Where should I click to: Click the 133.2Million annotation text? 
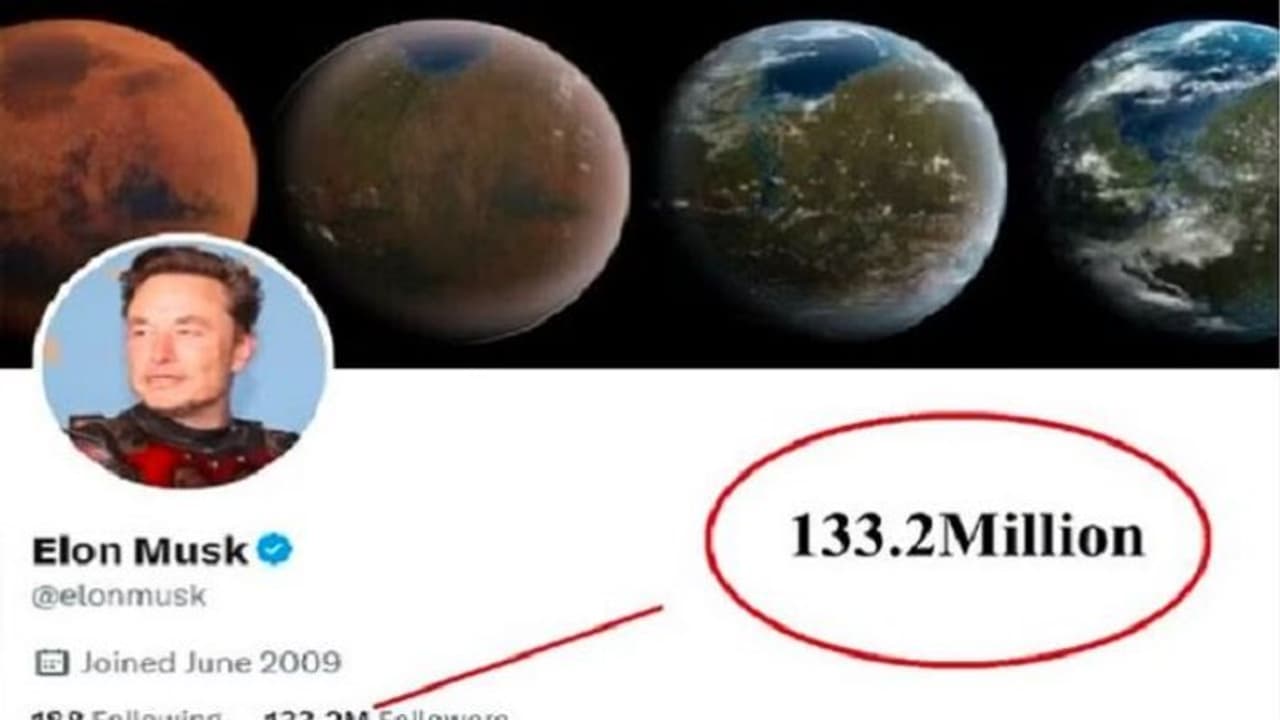pos(967,536)
